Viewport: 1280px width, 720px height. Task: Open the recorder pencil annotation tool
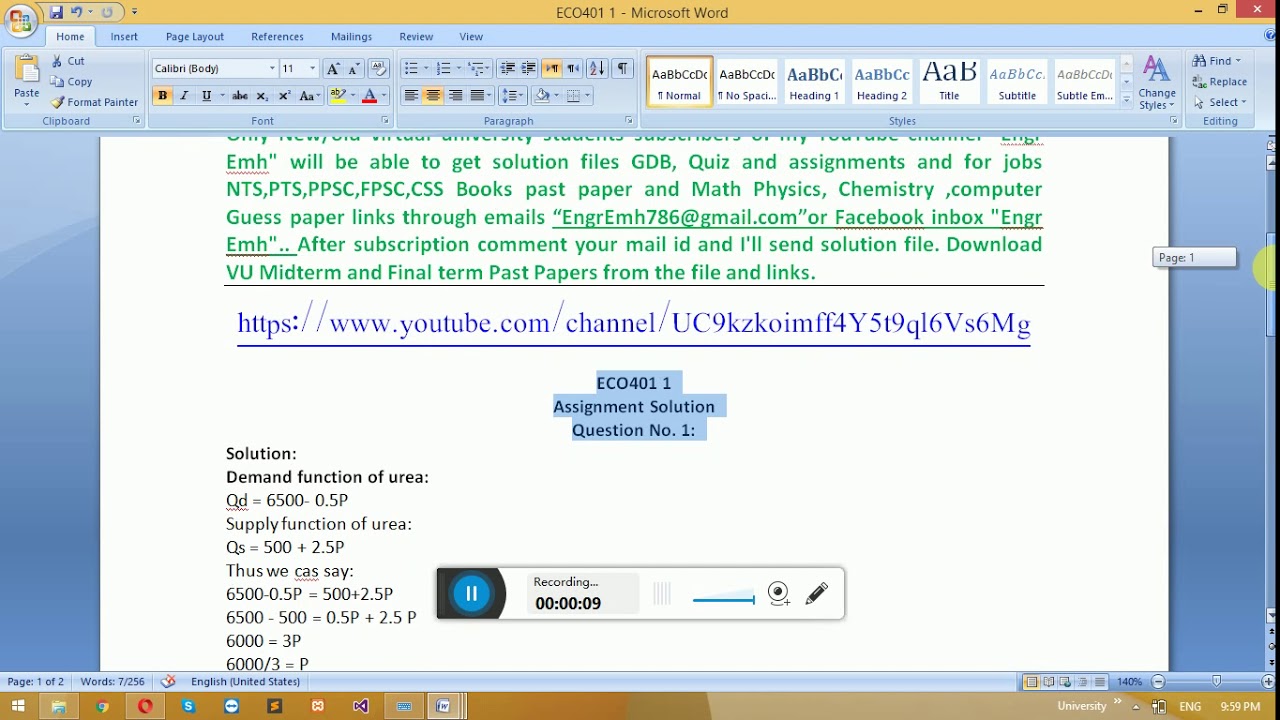[817, 594]
